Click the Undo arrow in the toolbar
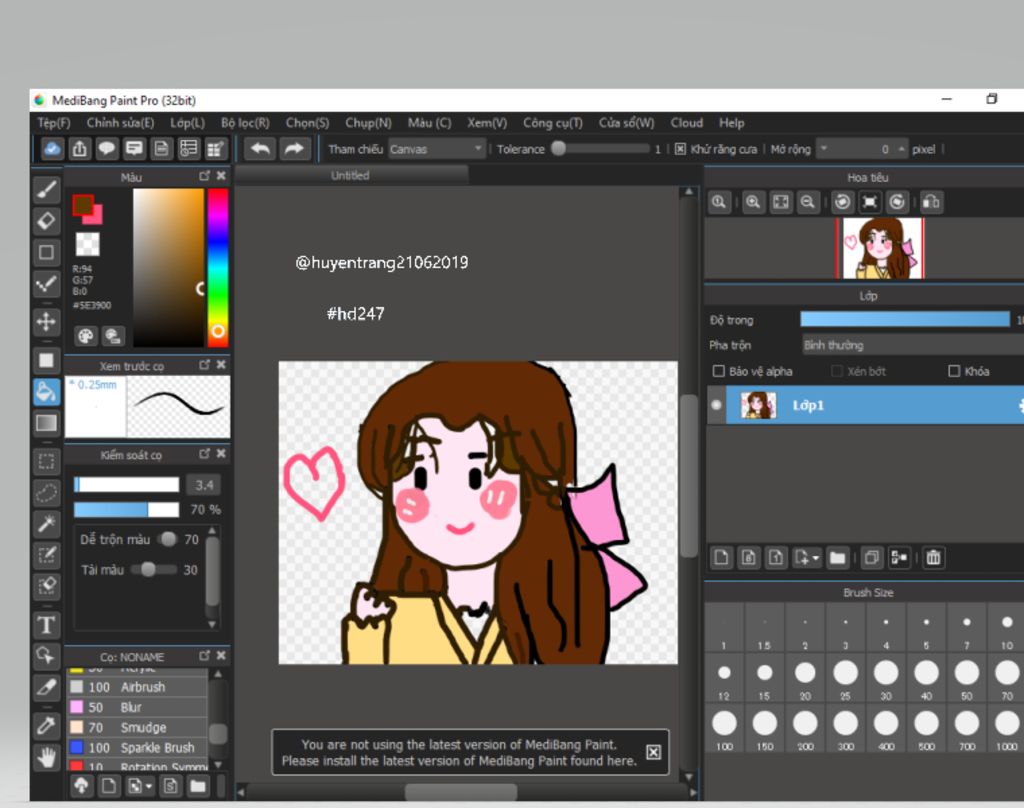 [x=261, y=149]
